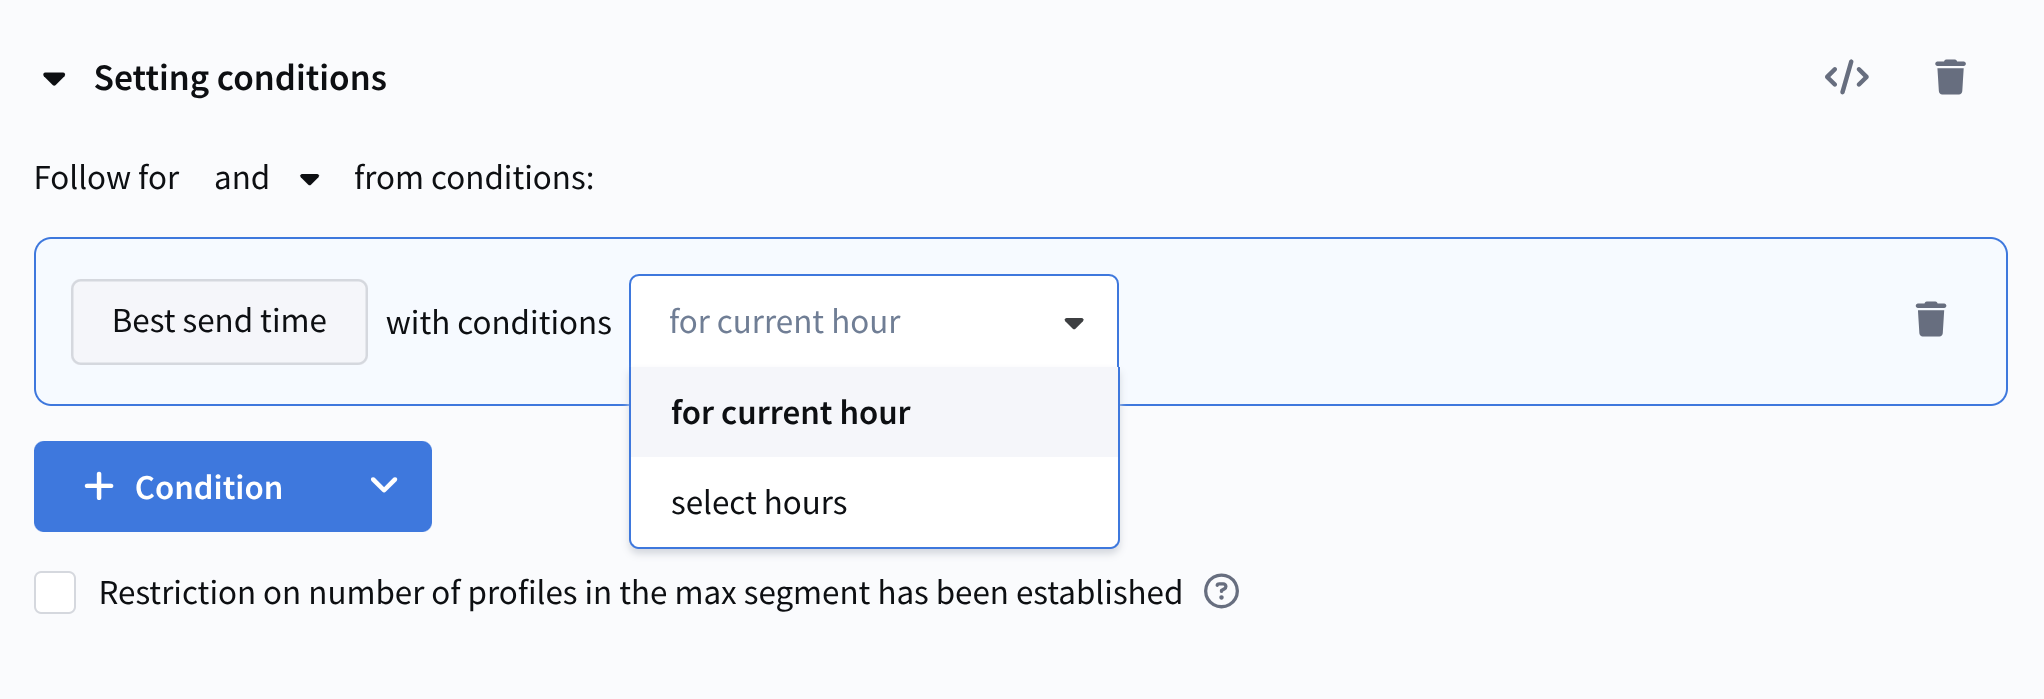Click the "and" operator text
Screen dimensions: 2044x699
[x=241, y=178]
